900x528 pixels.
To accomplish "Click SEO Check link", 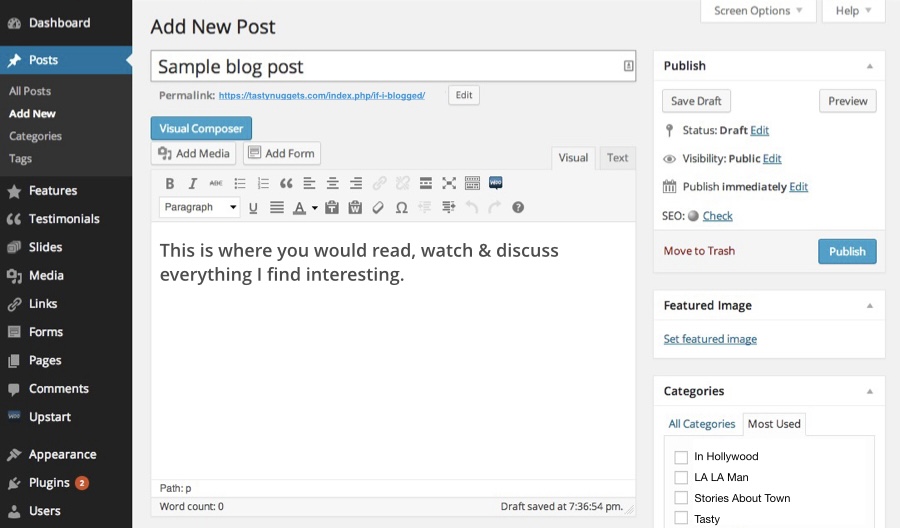I will tap(717, 216).
